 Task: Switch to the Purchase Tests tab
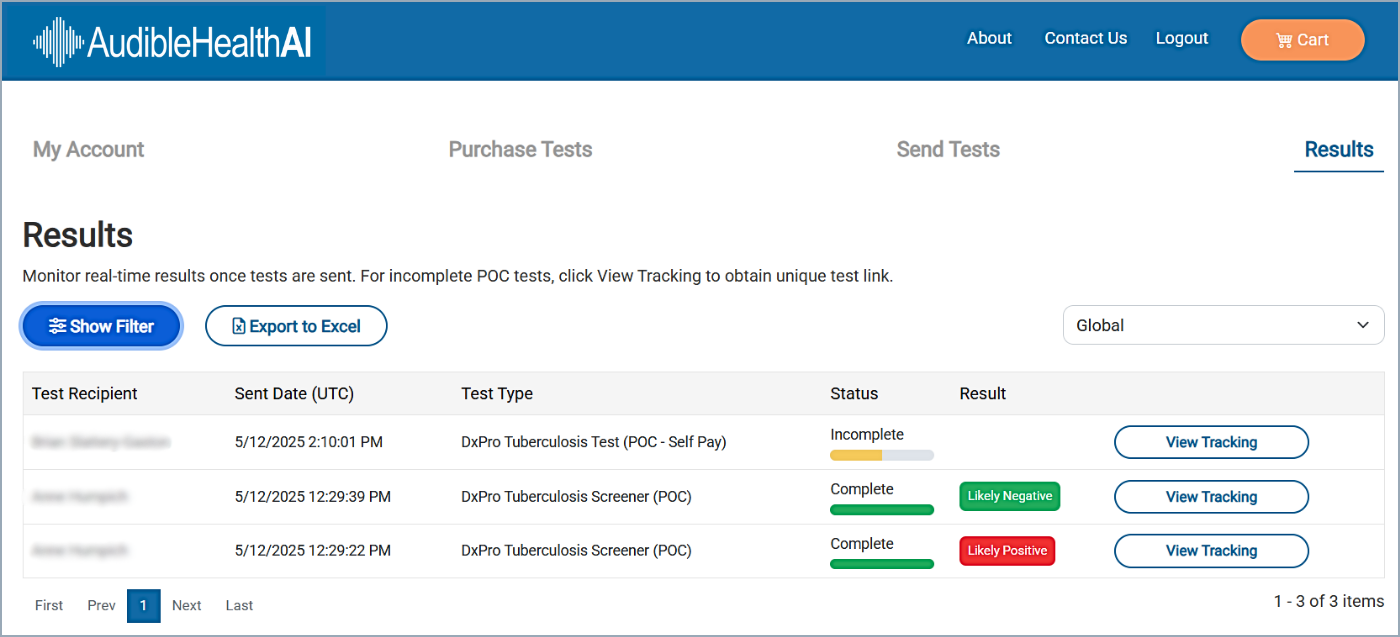tap(520, 149)
